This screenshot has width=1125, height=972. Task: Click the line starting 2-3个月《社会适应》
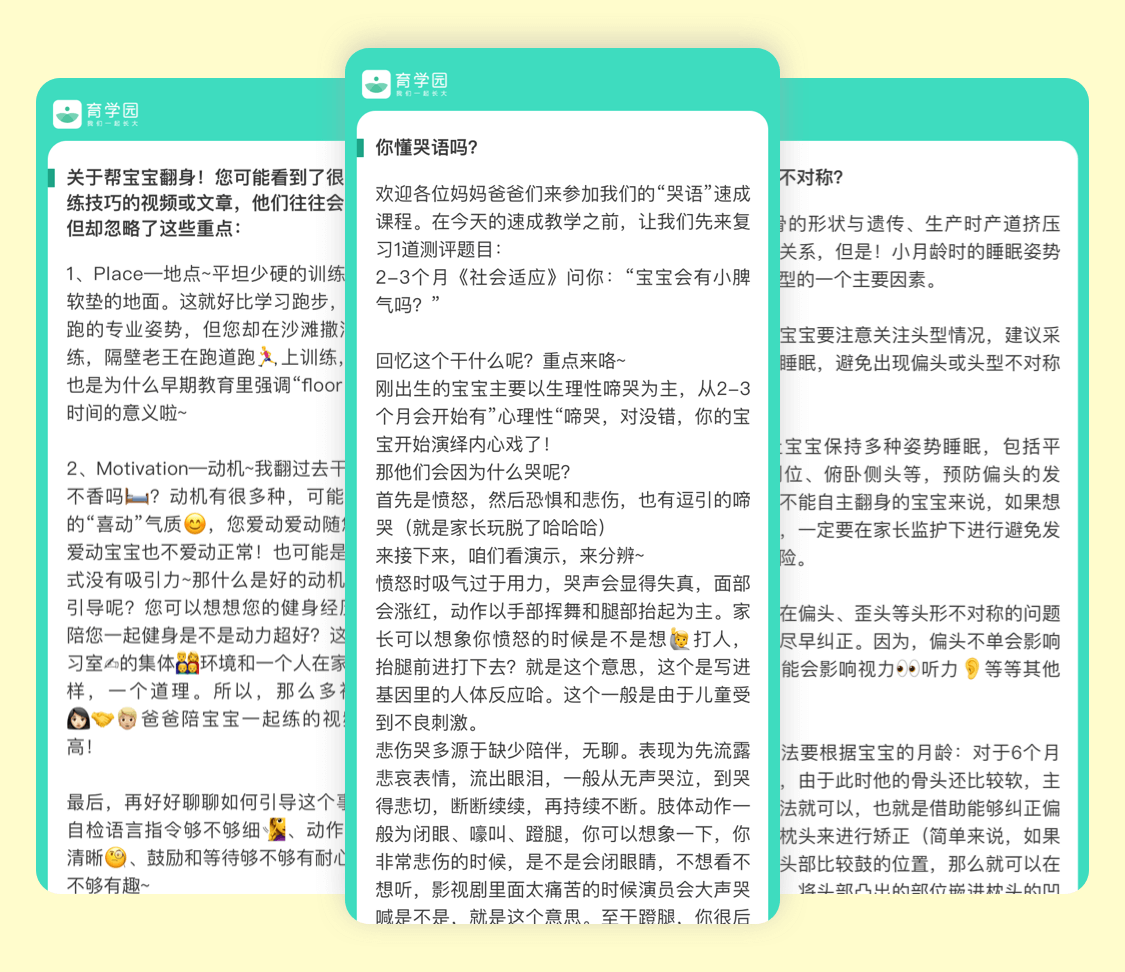pyautogui.click(x=562, y=277)
